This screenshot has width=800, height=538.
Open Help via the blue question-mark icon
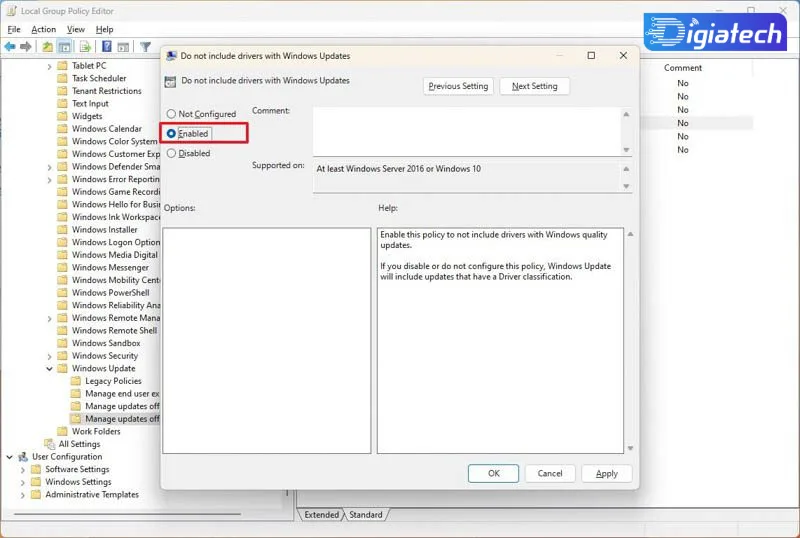click(107, 47)
